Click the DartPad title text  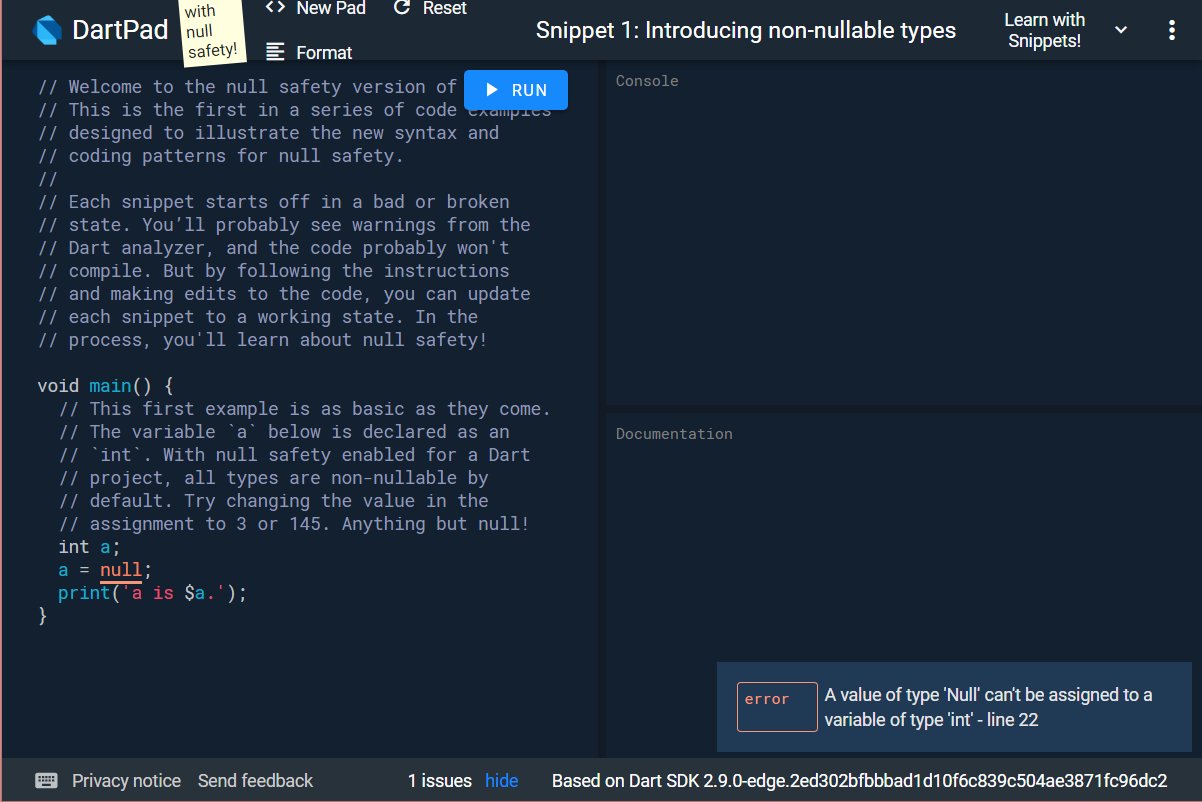[x=120, y=30]
